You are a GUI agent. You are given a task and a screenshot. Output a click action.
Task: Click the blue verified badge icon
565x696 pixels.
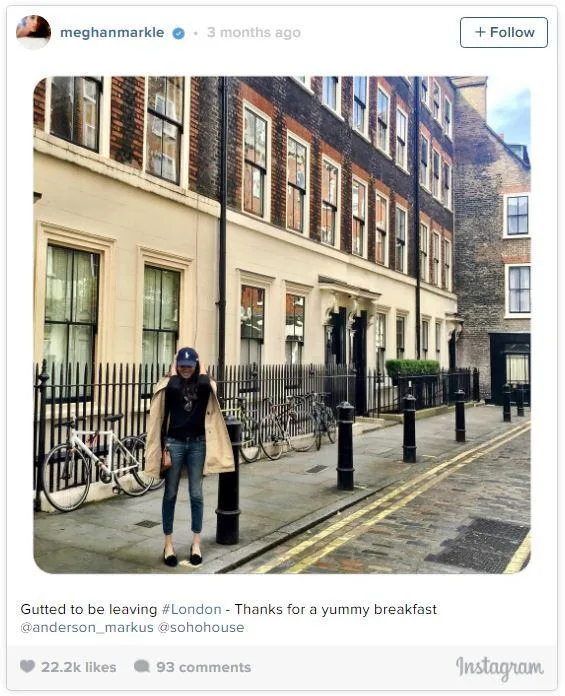coord(178,33)
